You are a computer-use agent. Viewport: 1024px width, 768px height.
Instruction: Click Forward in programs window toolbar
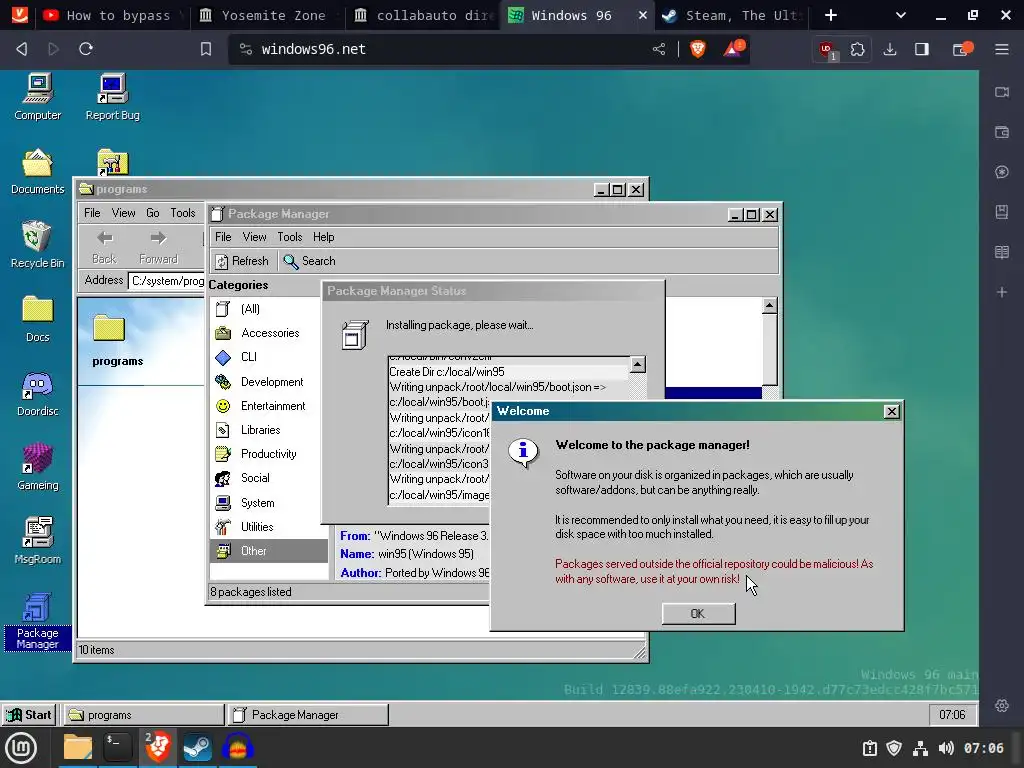pyautogui.click(x=158, y=248)
